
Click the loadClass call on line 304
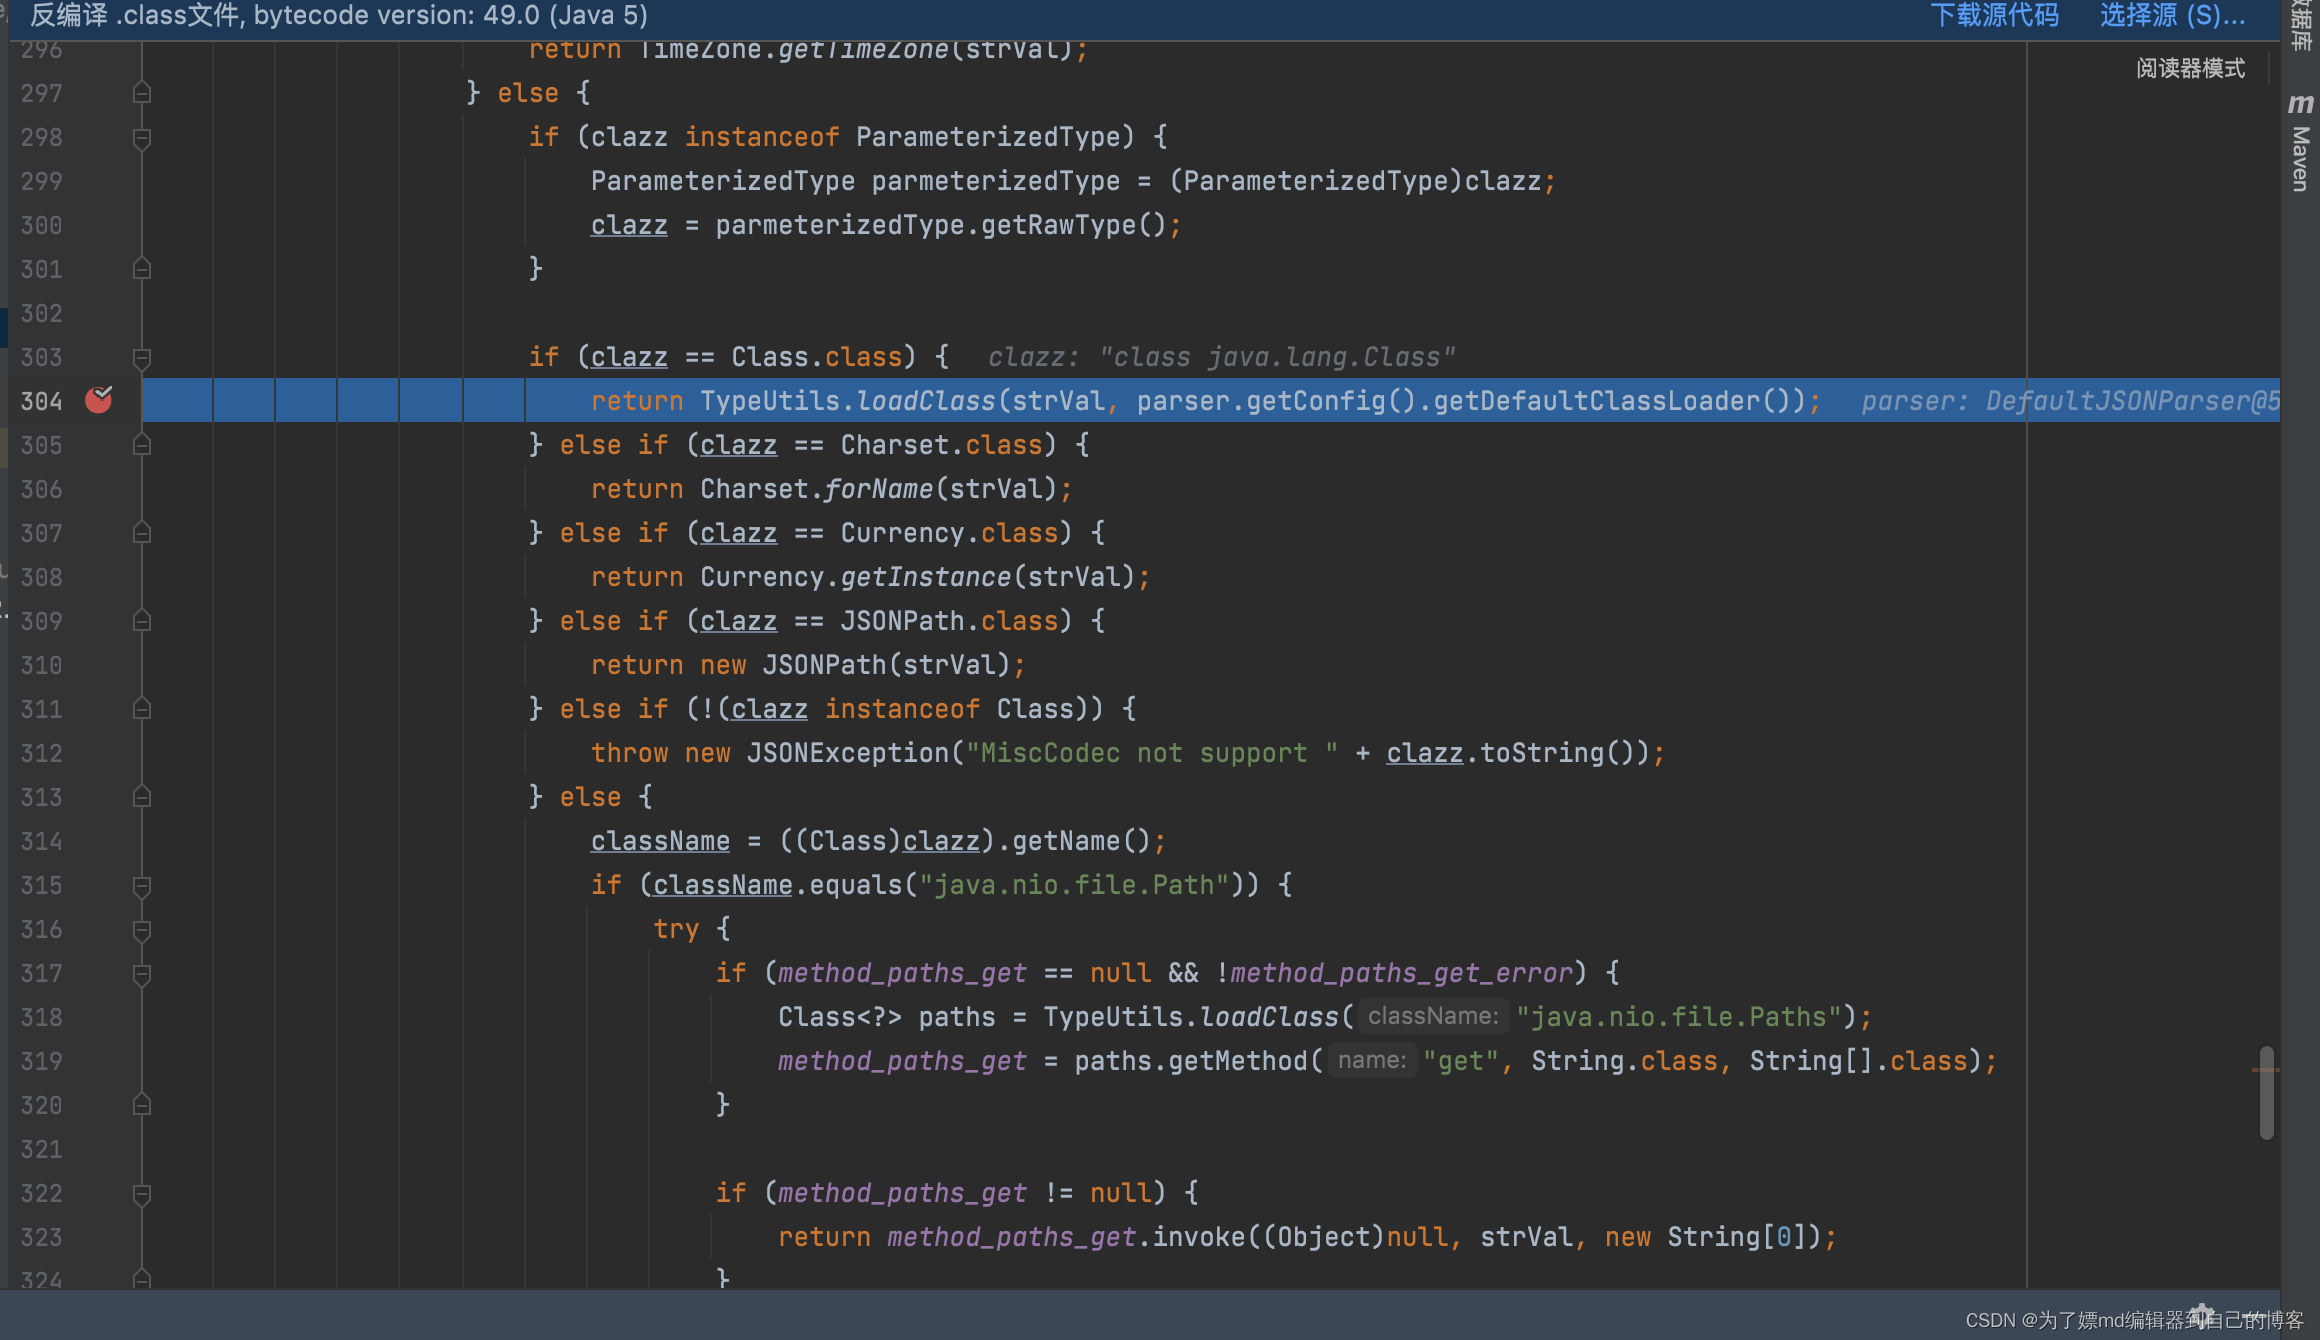(926, 401)
